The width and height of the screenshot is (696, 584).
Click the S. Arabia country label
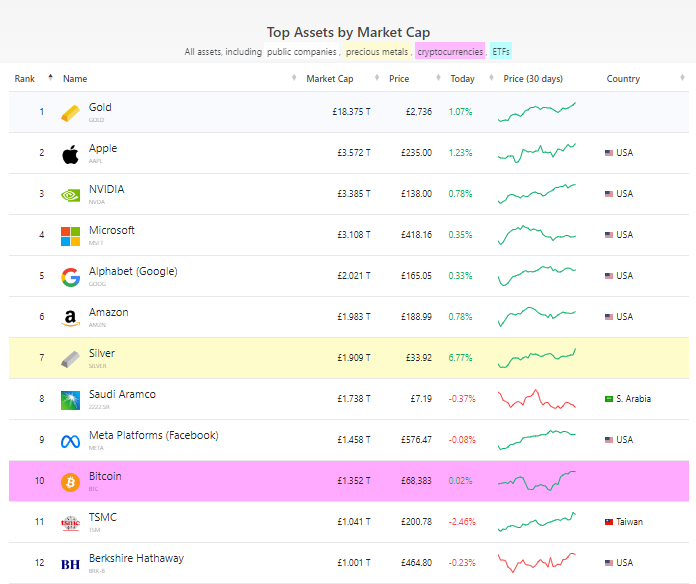click(633, 399)
